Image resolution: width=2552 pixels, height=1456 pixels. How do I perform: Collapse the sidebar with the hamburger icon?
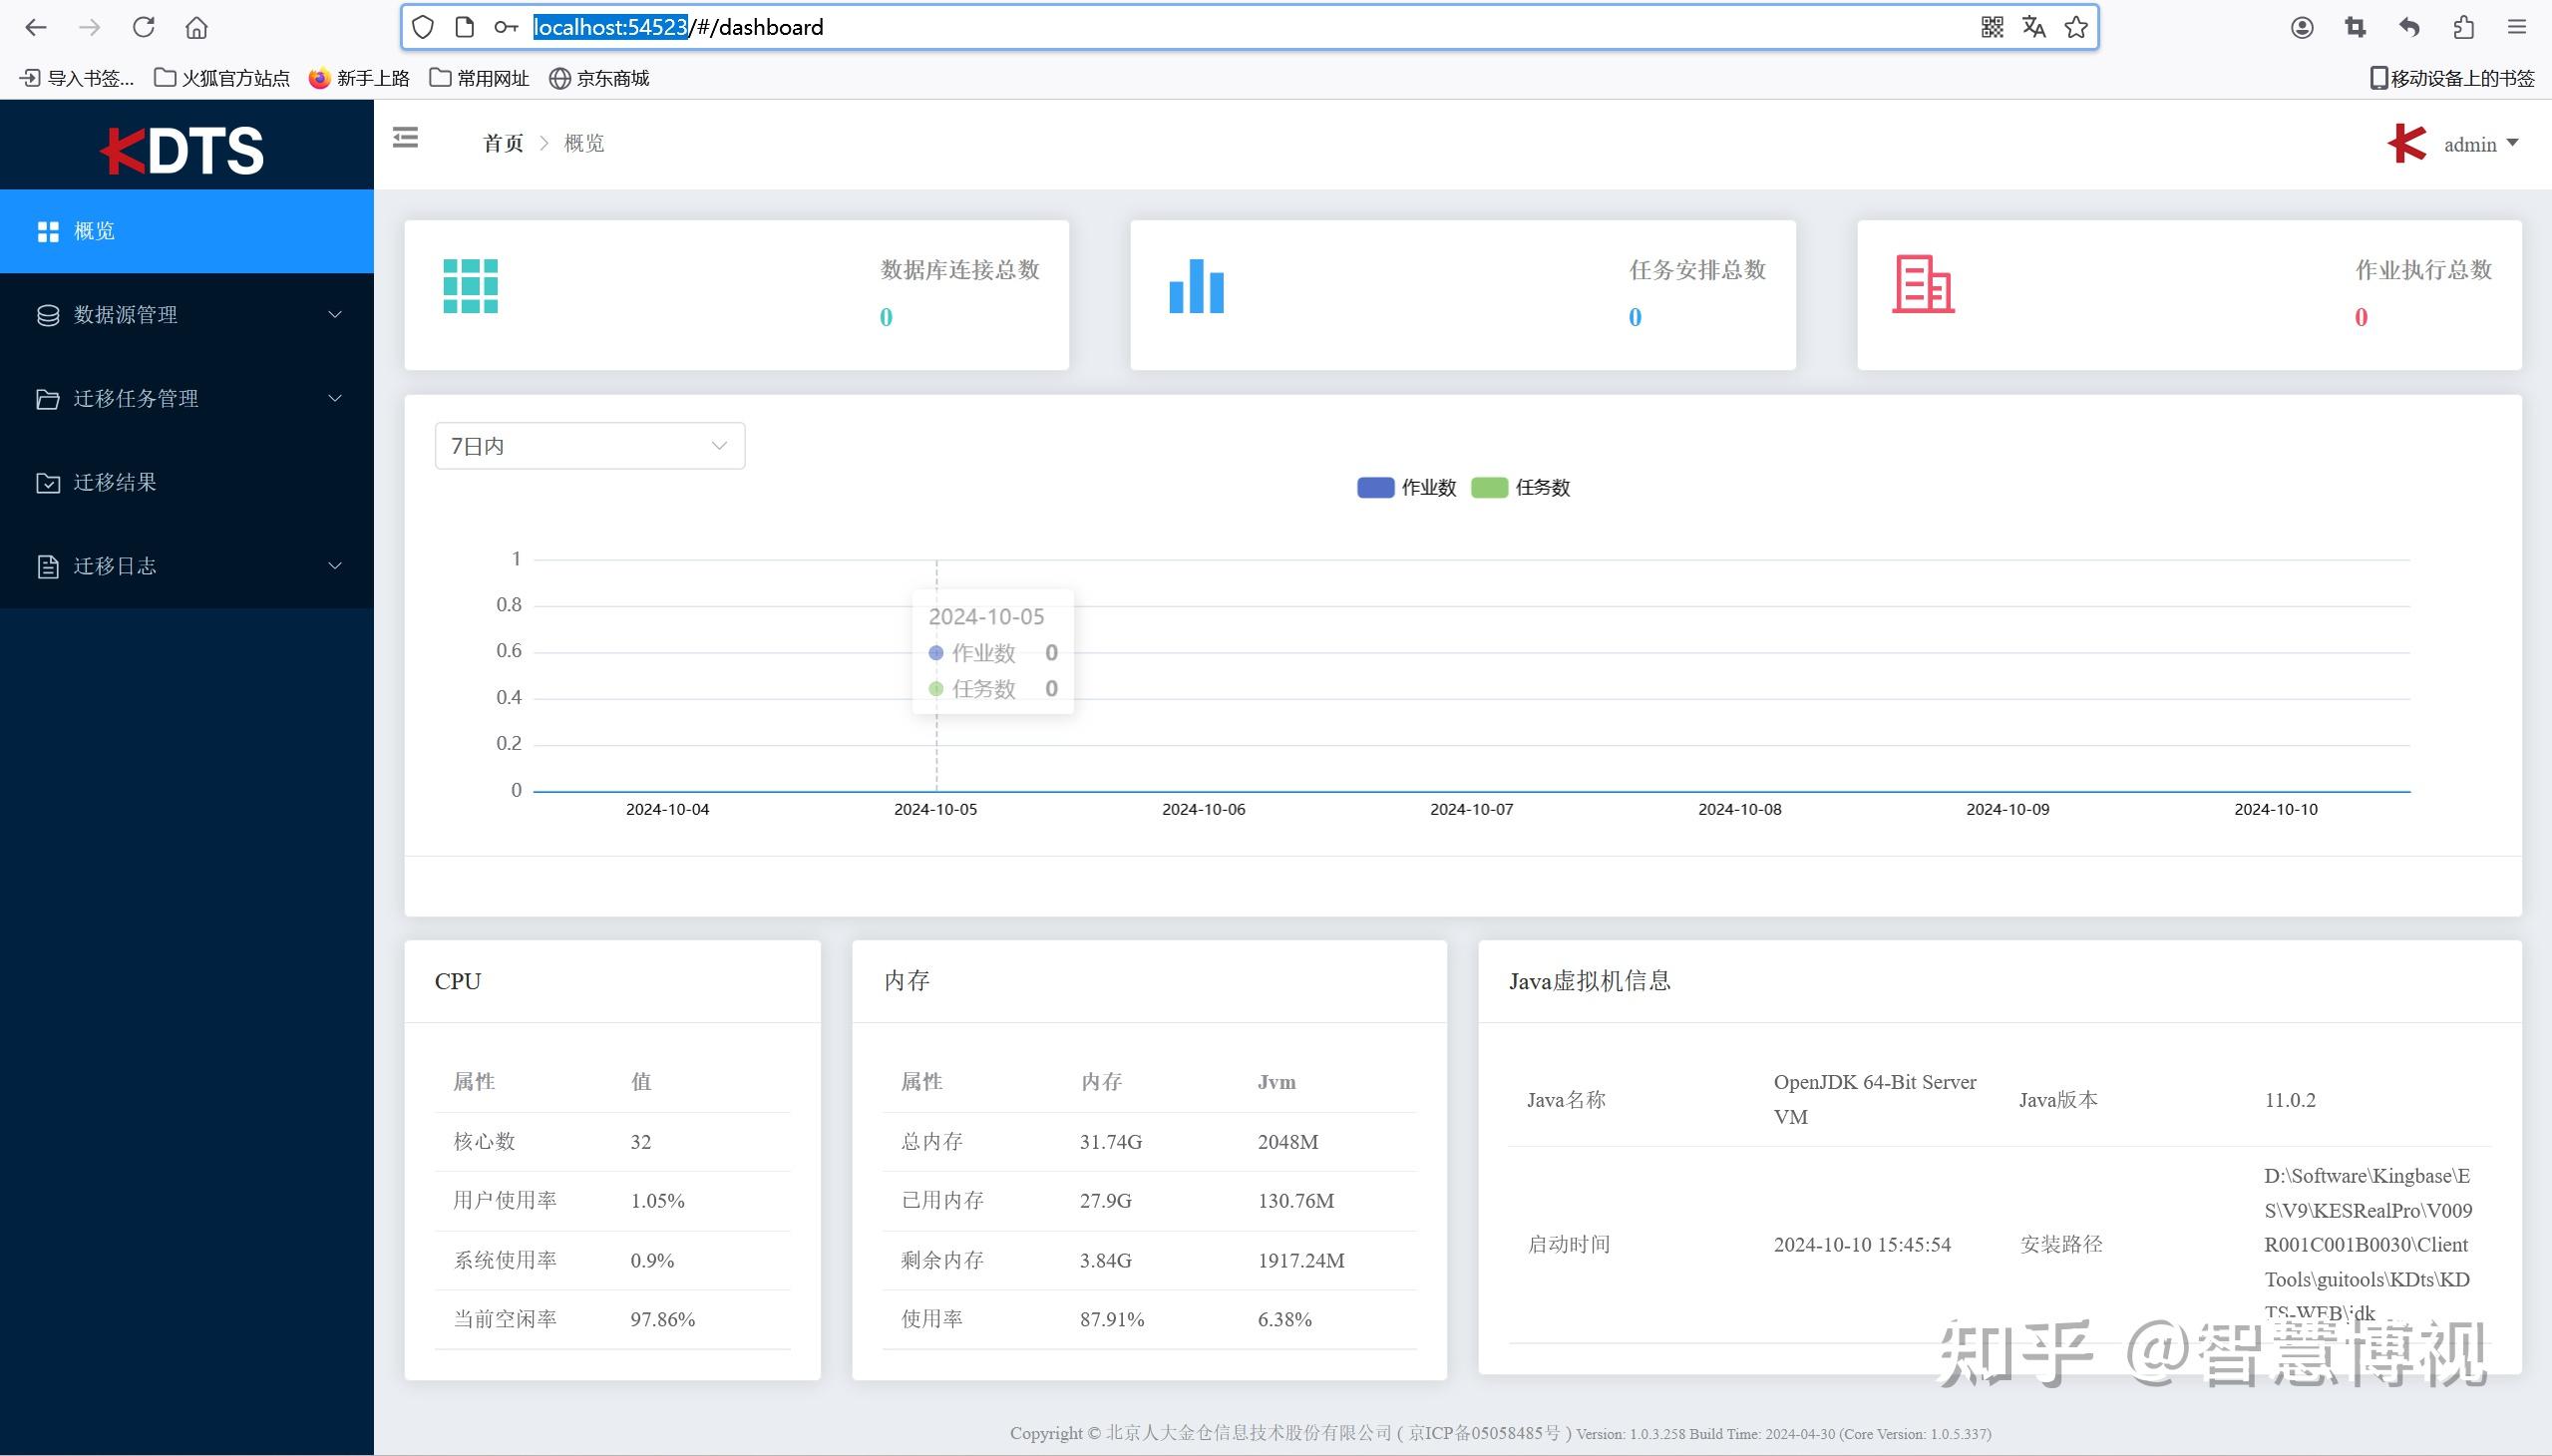pyautogui.click(x=405, y=138)
